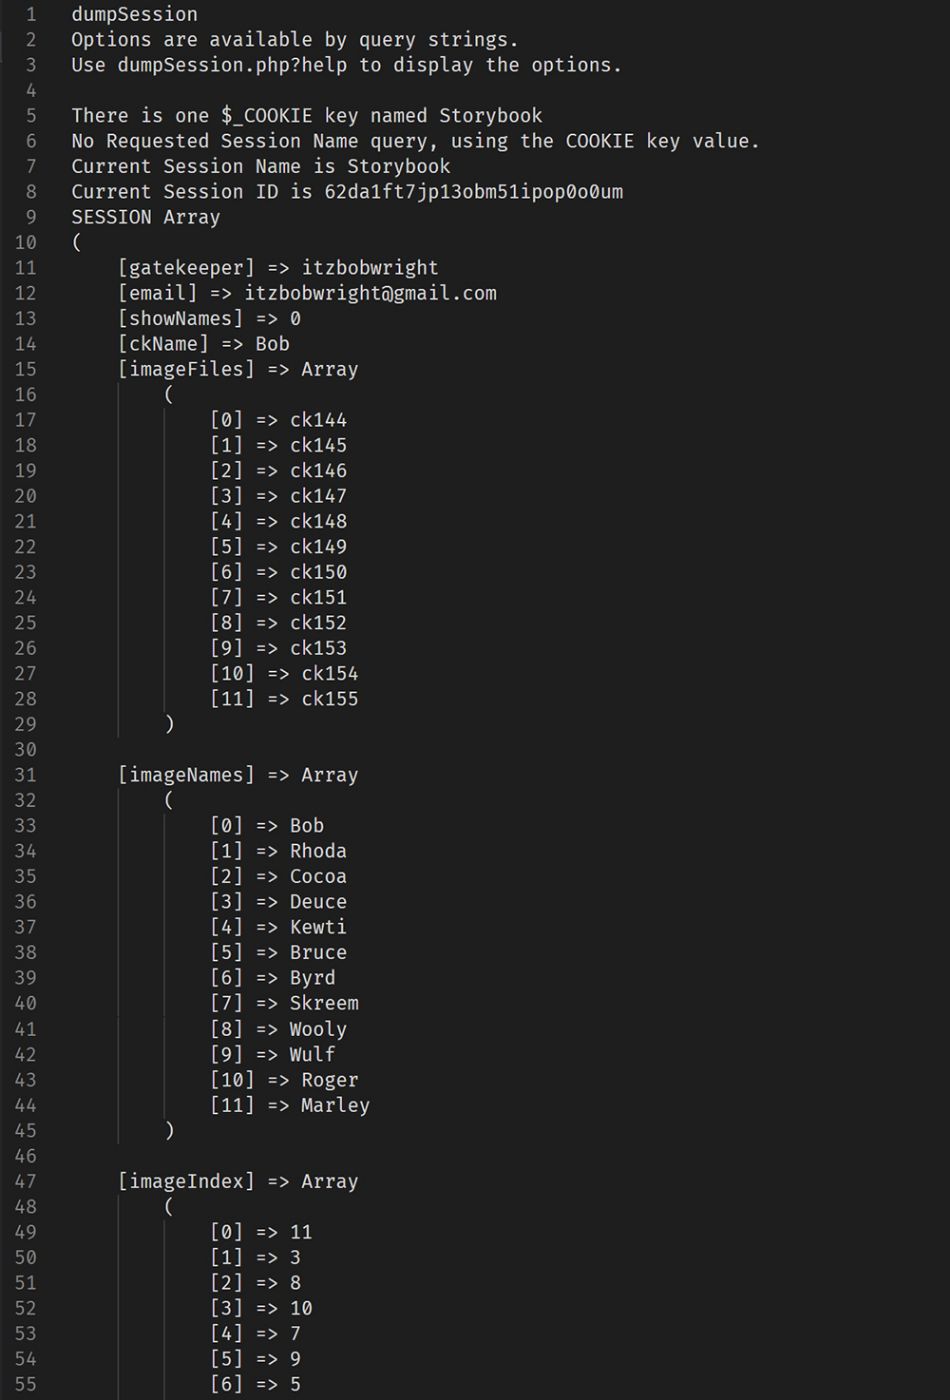Screen dimensions: 950x1400
Task: Click the value ck150
Action: (318, 572)
